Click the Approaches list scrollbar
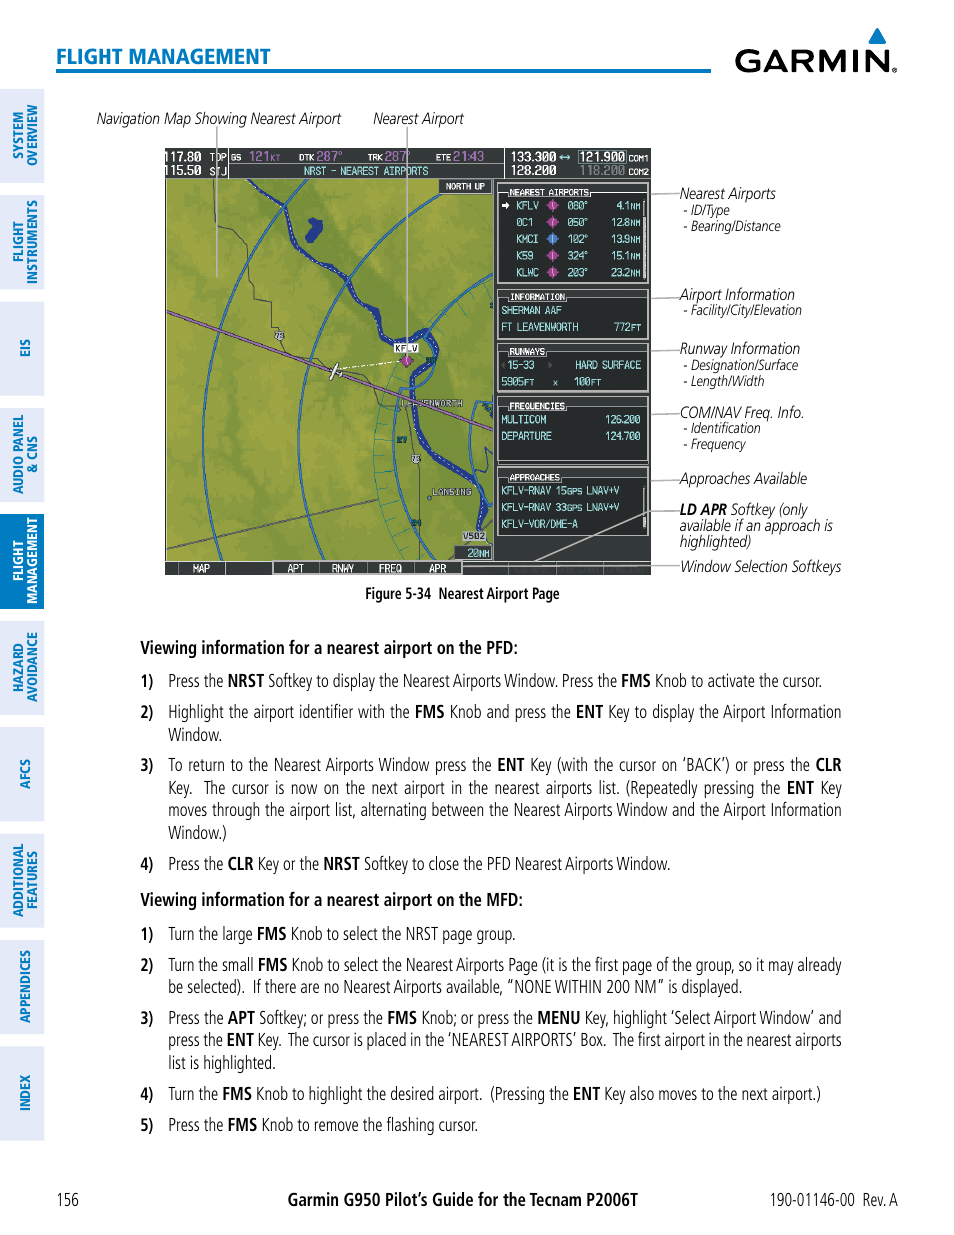This screenshot has height=1235, width=954. pyautogui.click(x=646, y=507)
